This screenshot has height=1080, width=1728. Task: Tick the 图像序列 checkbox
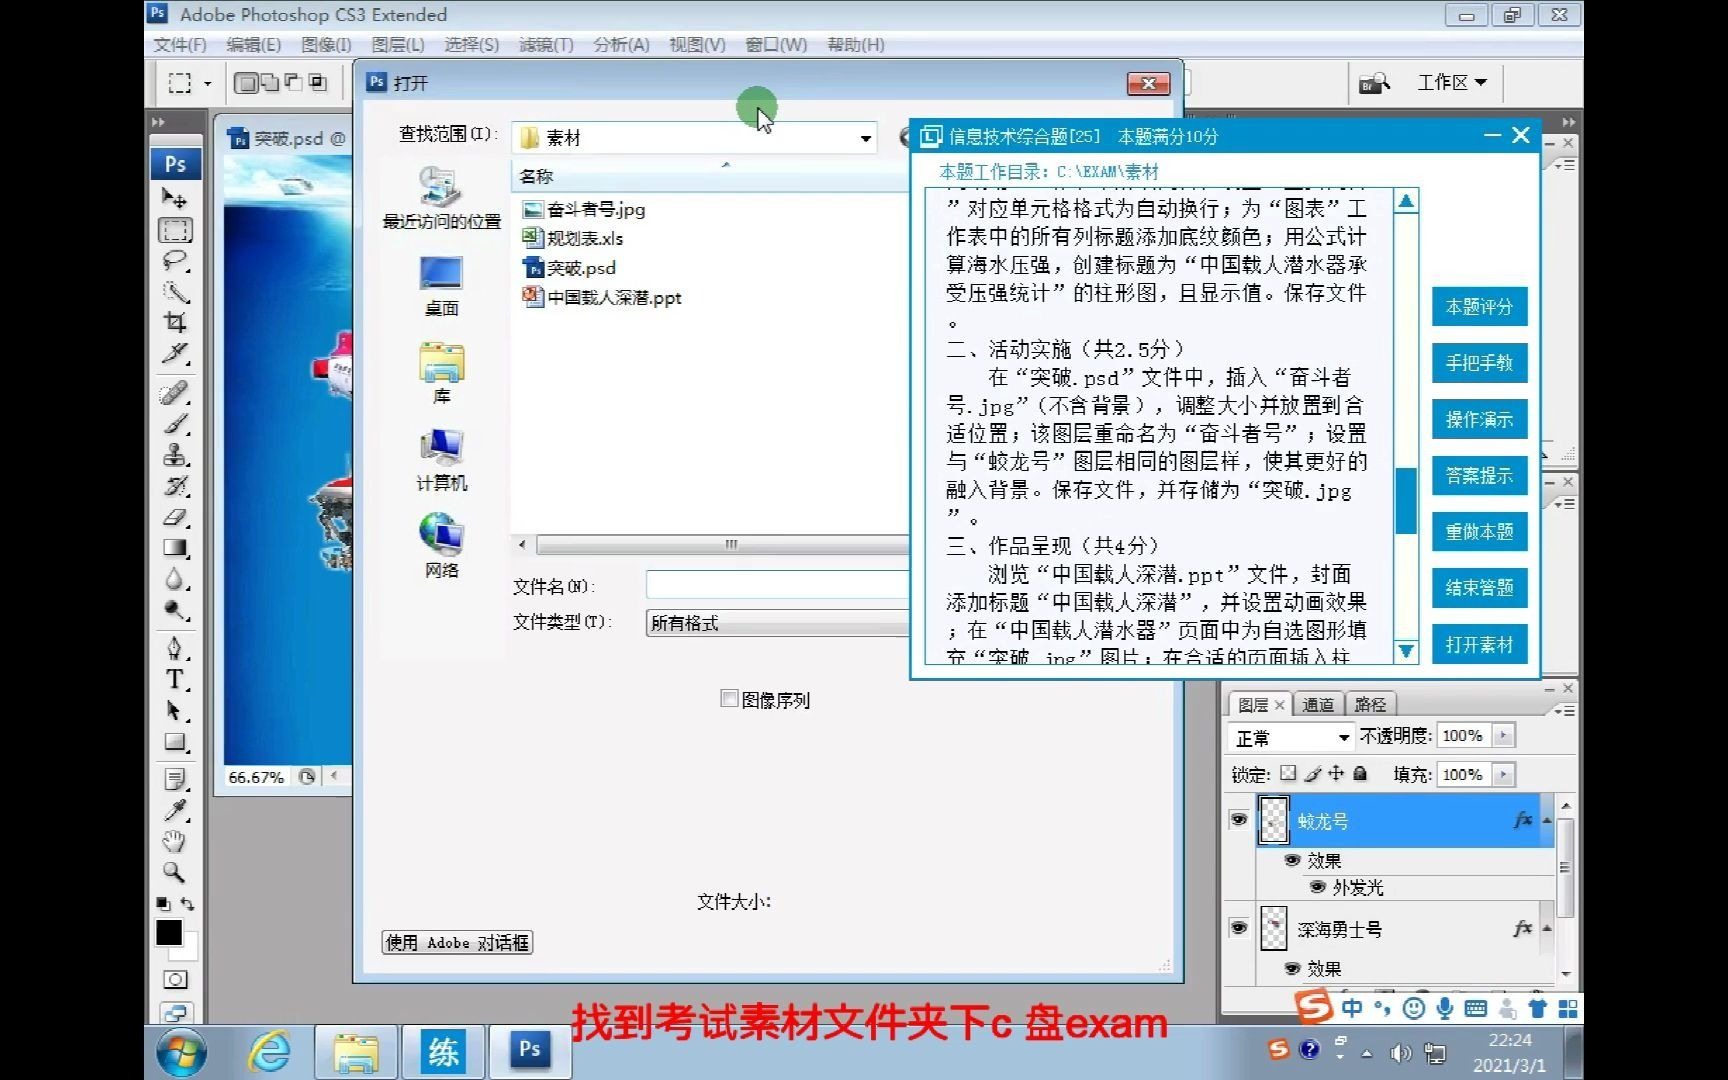(729, 699)
